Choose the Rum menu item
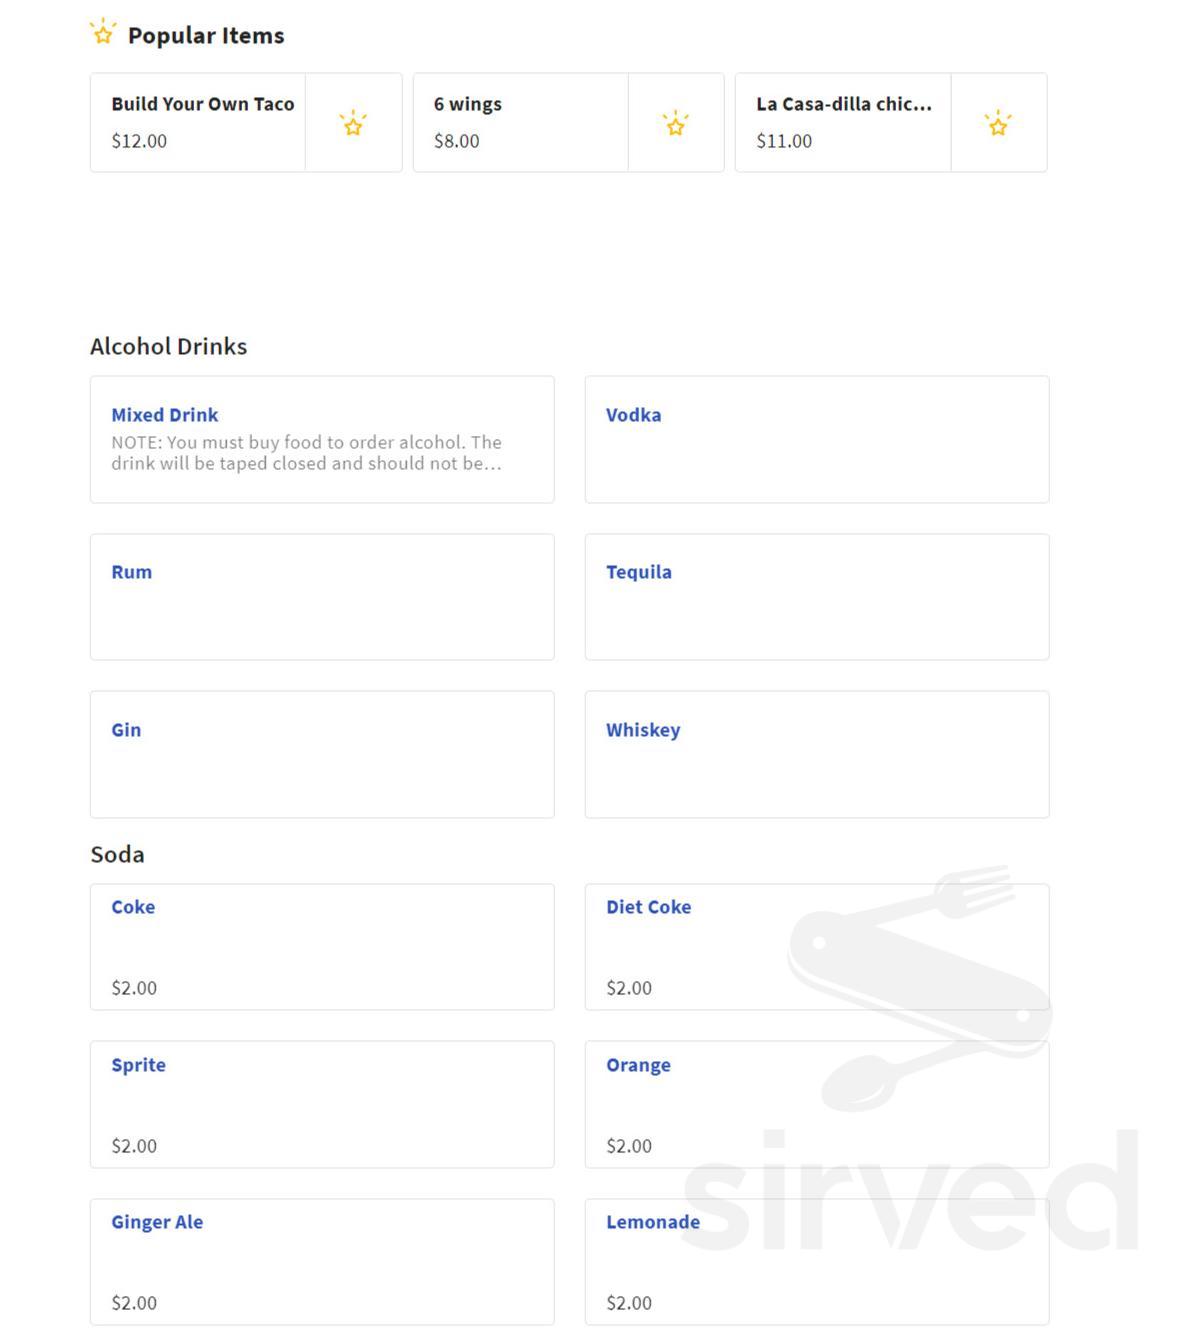The image size is (1200, 1344). click(132, 572)
